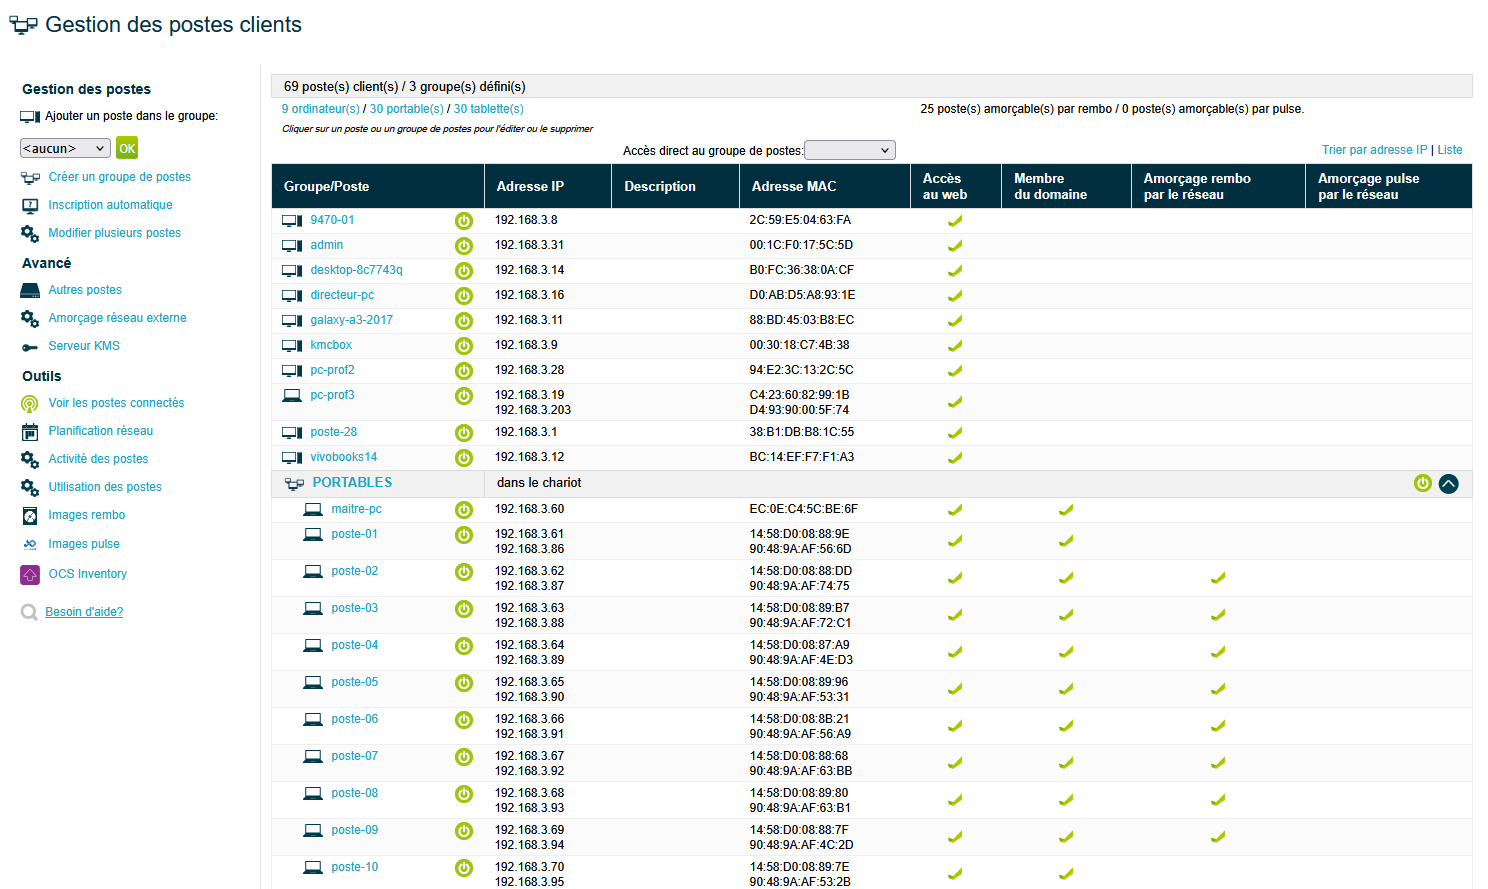Click the Voir les postes connectés icon
The image size is (1488, 889).
pos(30,404)
